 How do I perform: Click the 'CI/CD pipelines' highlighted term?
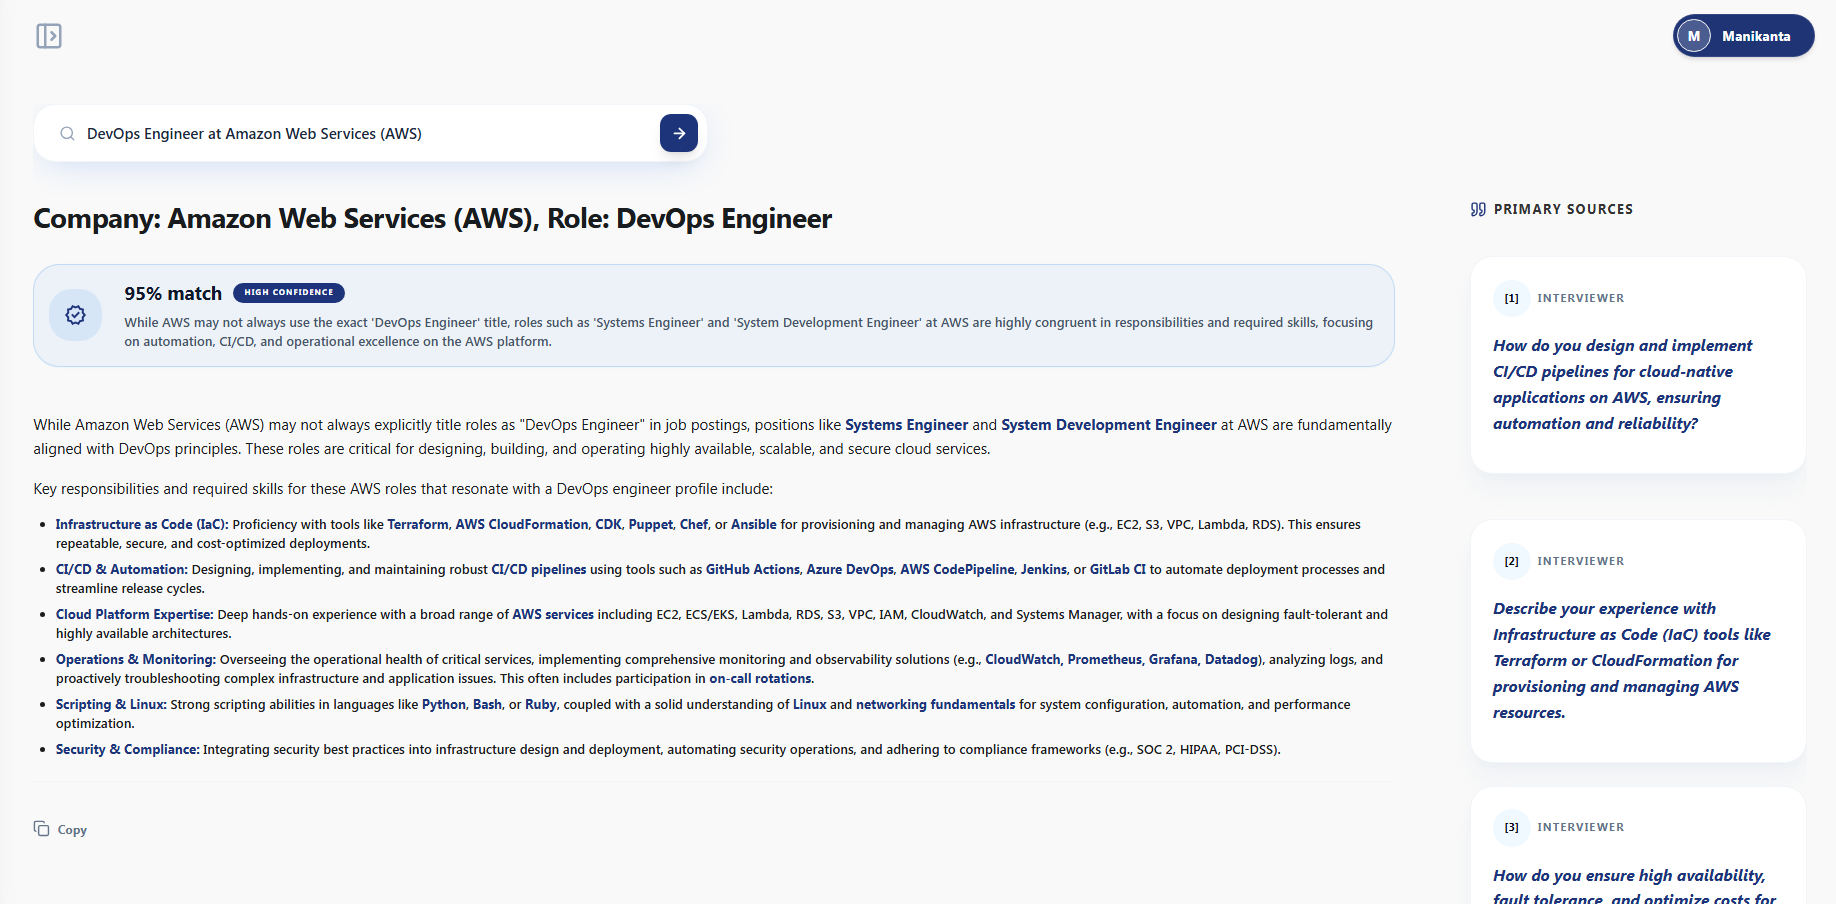click(539, 569)
